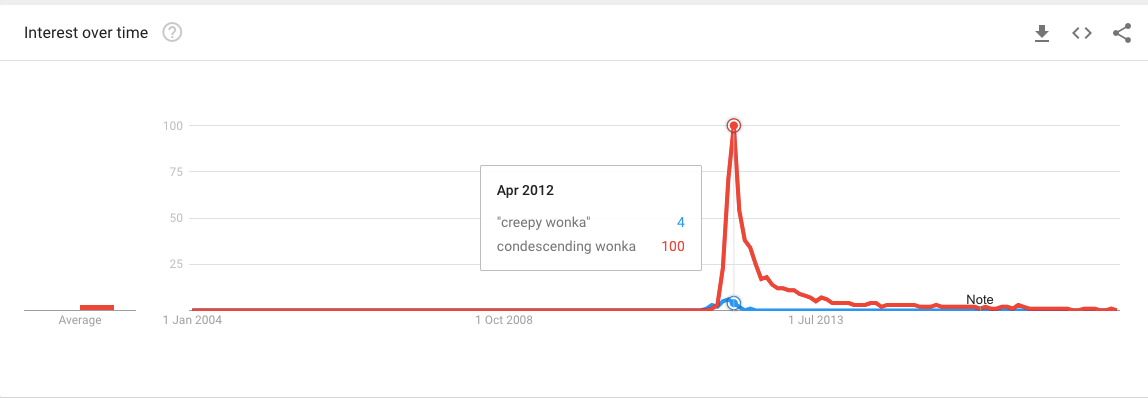Click the help question mark icon
Image resolution: width=1148 pixels, height=398 pixels.
tap(172, 33)
